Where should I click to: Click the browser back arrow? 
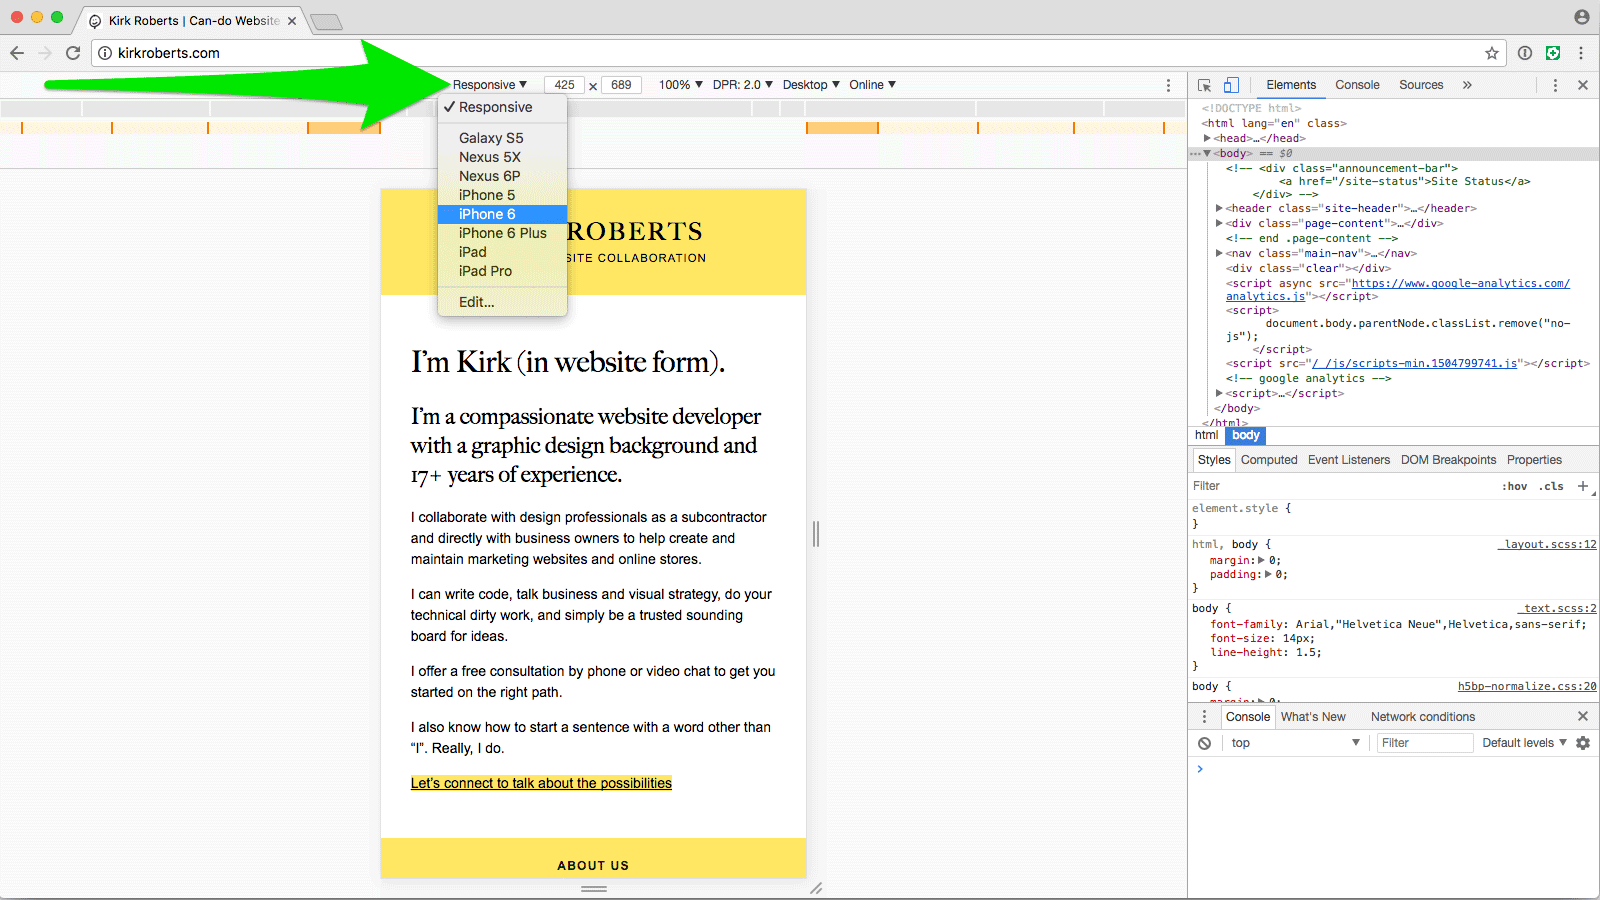tap(16, 53)
